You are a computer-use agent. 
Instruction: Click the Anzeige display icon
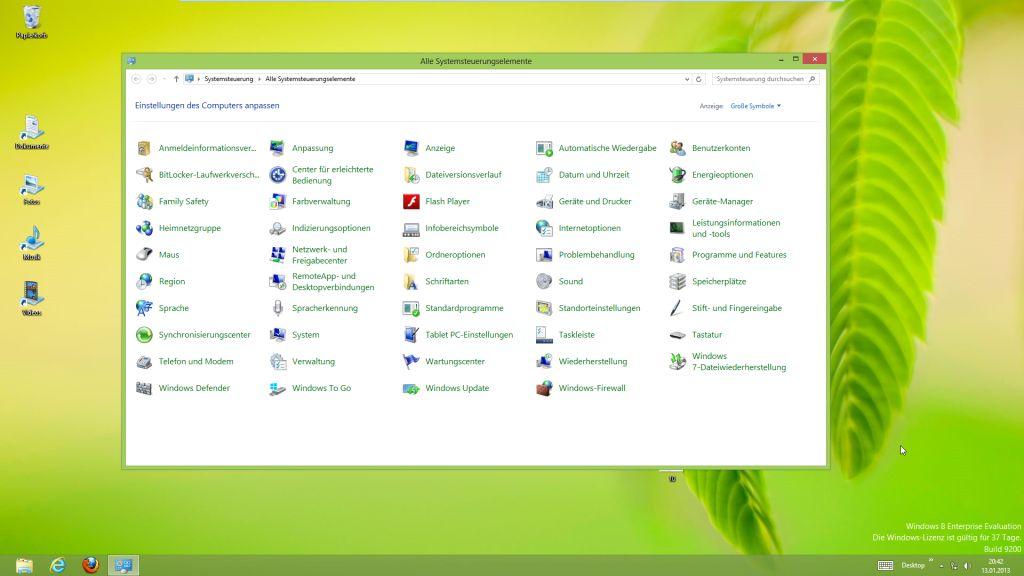pyautogui.click(x=411, y=148)
